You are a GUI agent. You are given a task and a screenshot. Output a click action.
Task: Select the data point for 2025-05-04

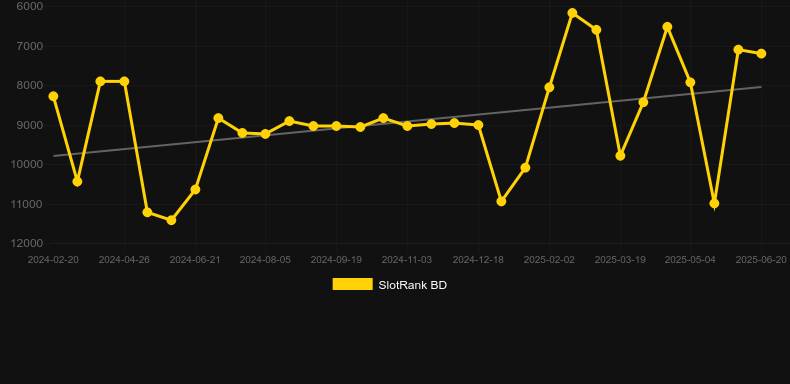(690, 83)
